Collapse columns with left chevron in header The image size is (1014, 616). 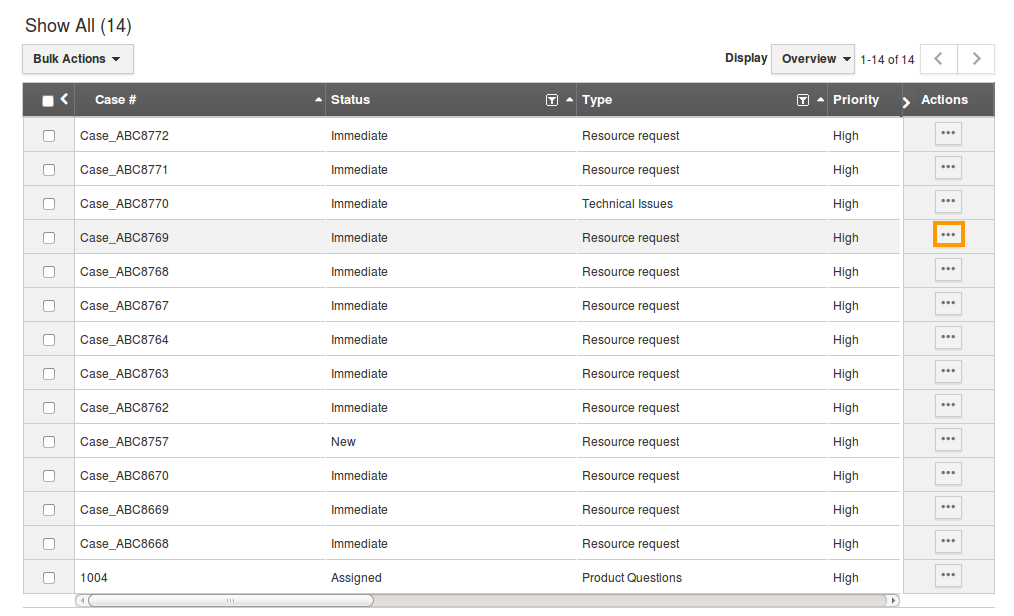[x=64, y=99]
